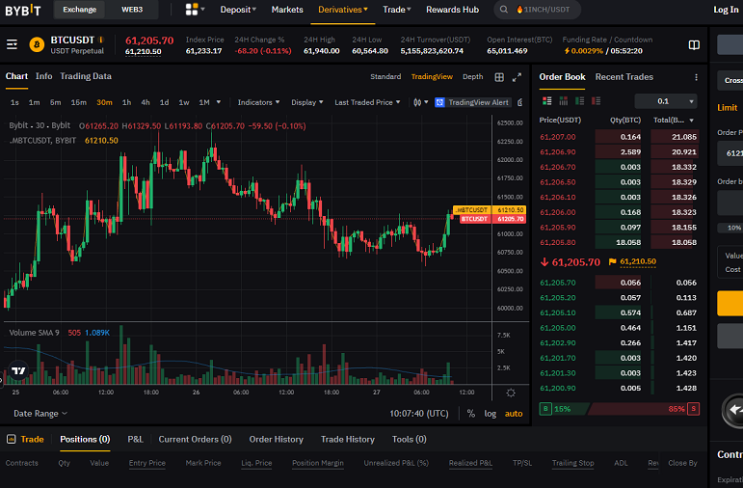Image resolution: width=743 pixels, height=488 pixels.
Task: Open the P&L tab
Action: point(135,439)
